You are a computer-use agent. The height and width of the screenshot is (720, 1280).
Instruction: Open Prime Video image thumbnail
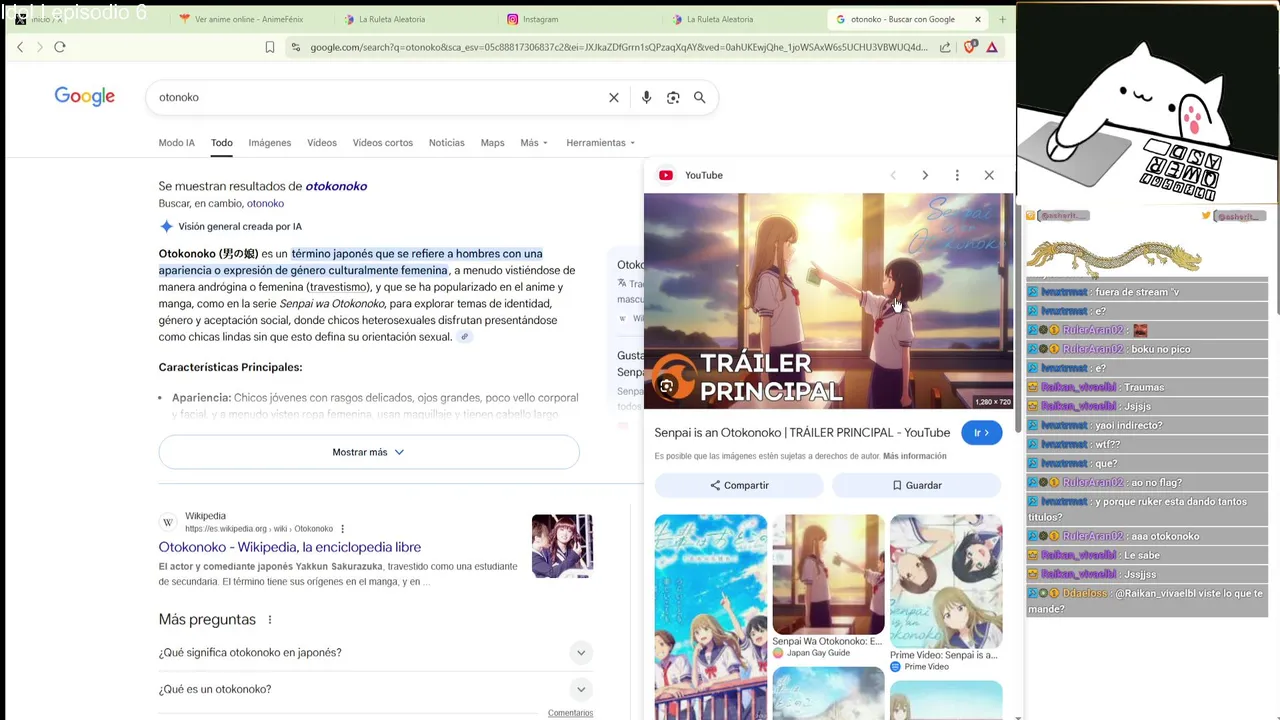(x=946, y=581)
